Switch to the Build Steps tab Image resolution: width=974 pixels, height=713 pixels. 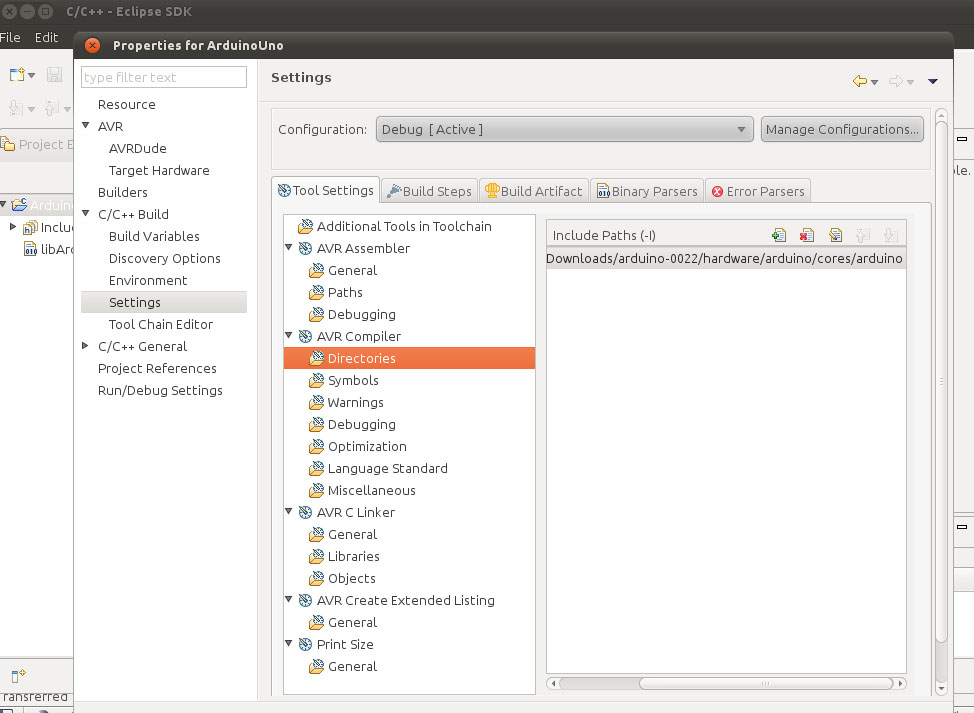click(x=429, y=191)
